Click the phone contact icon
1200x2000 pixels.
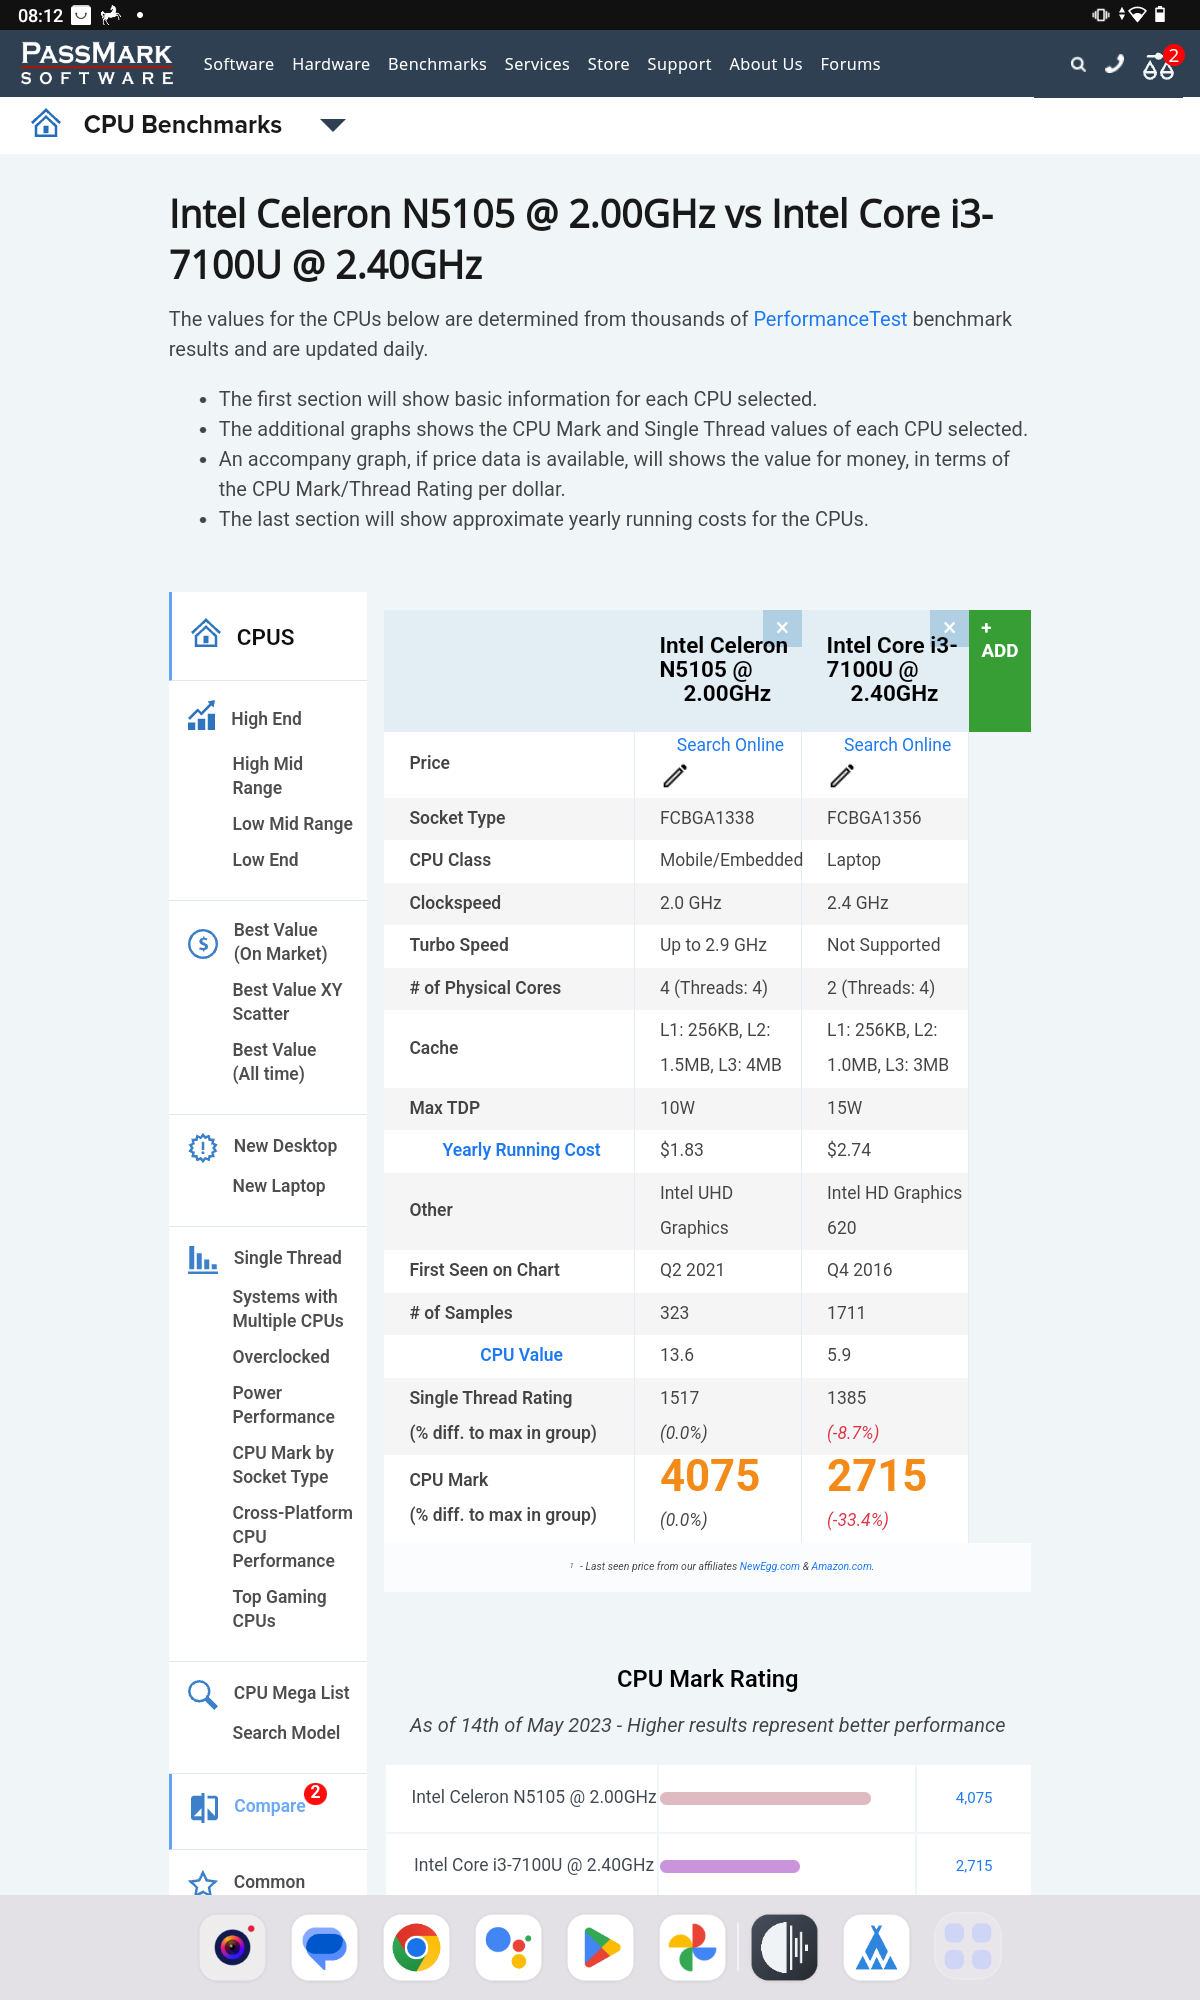tap(1114, 65)
